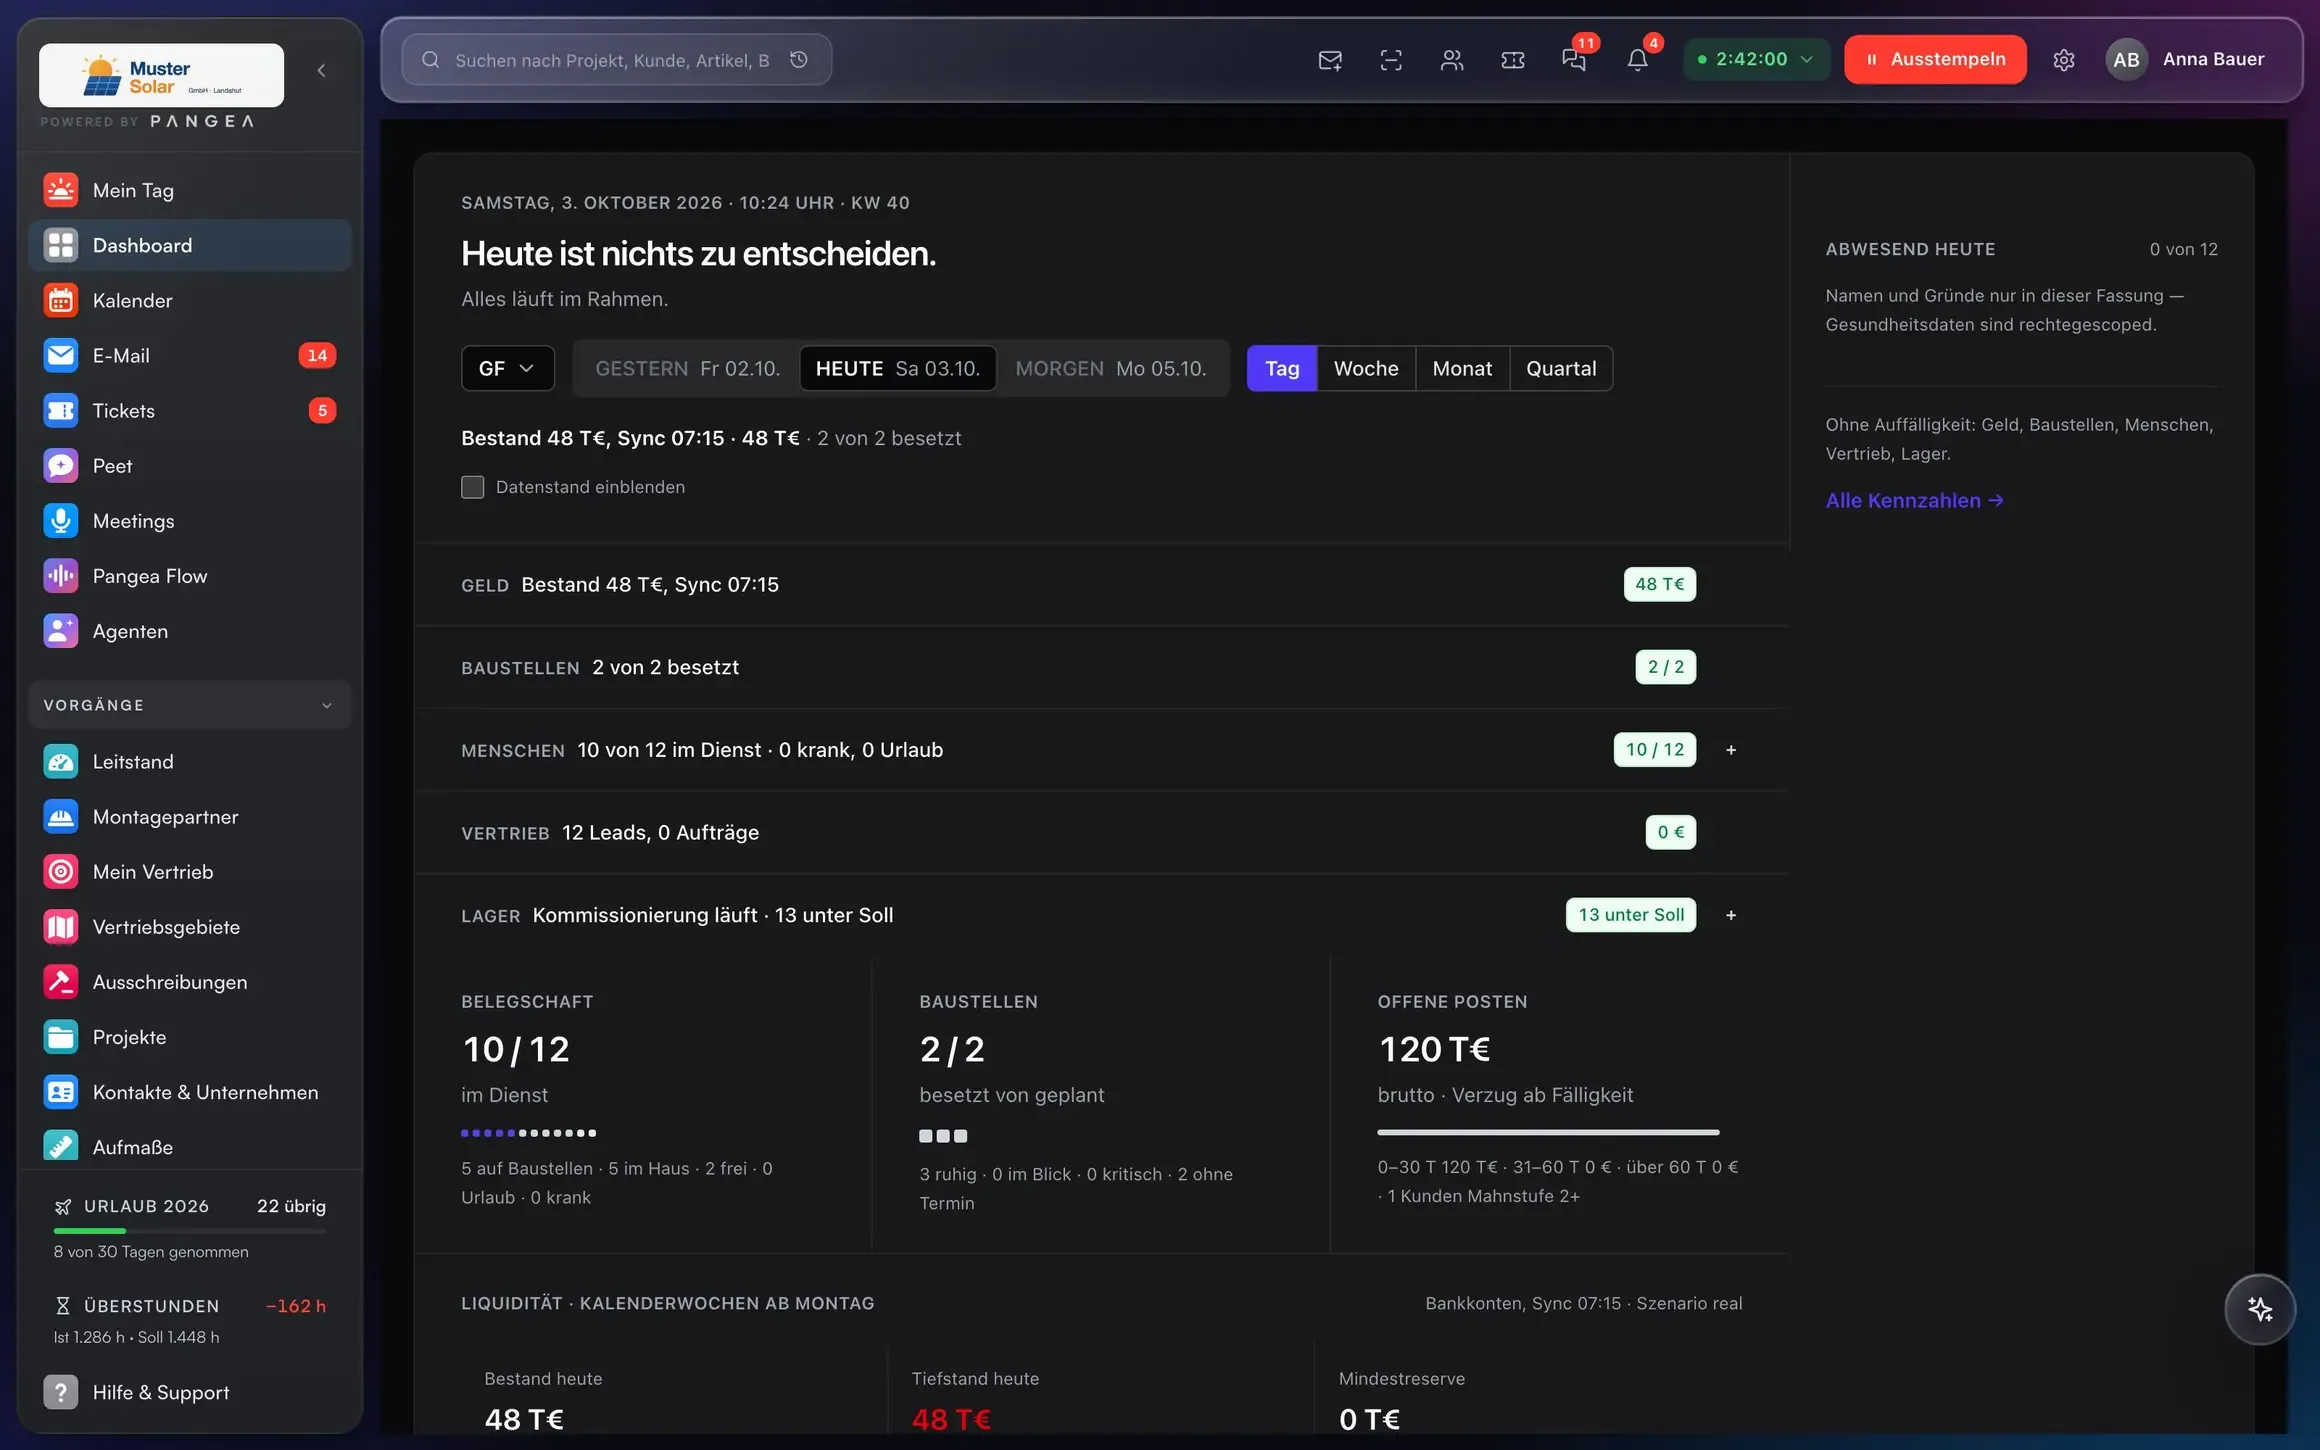Switch to the Quartal tab
2320x1450 pixels.
click(x=1561, y=368)
